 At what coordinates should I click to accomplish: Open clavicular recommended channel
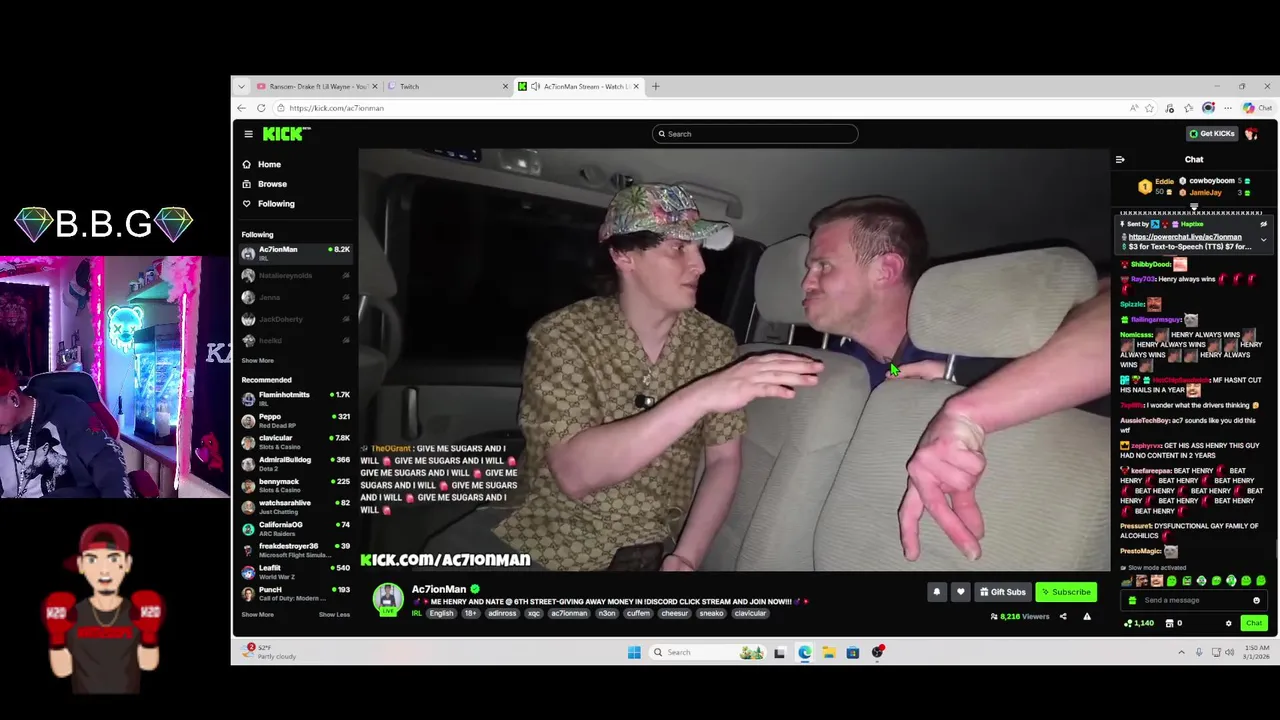click(x=296, y=441)
